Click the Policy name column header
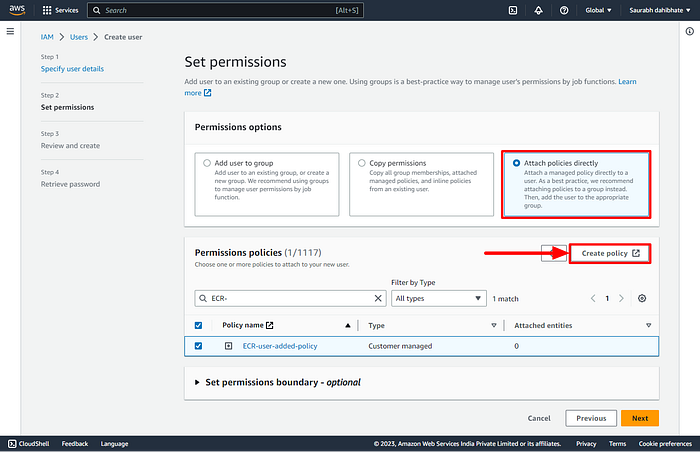This screenshot has width=700, height=452. [x=243, y=325]
